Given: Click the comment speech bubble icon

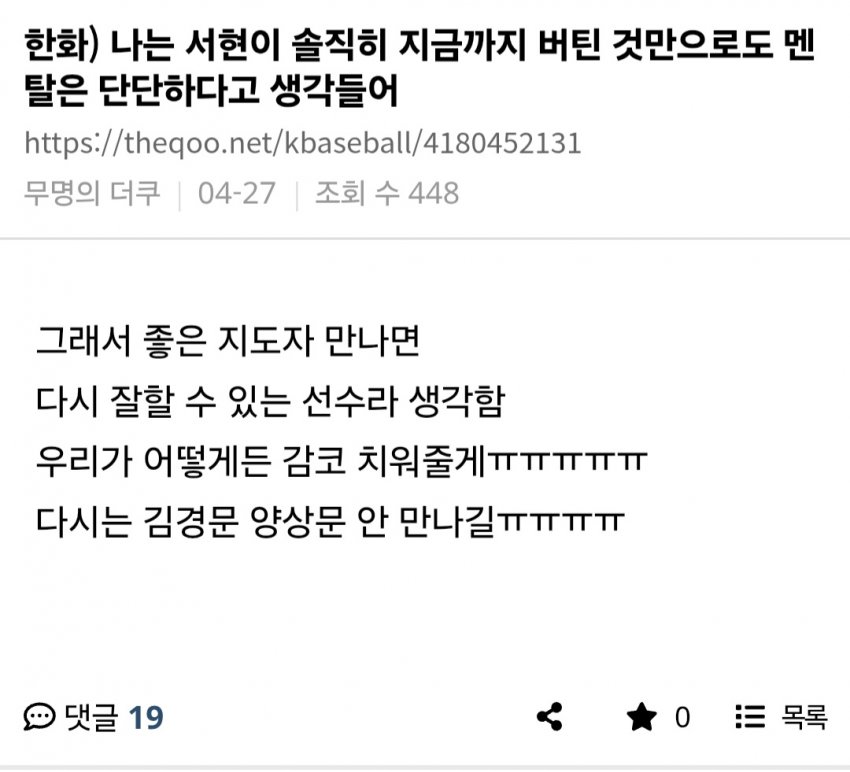Looking at the screenshot, I should pos(39,717).
